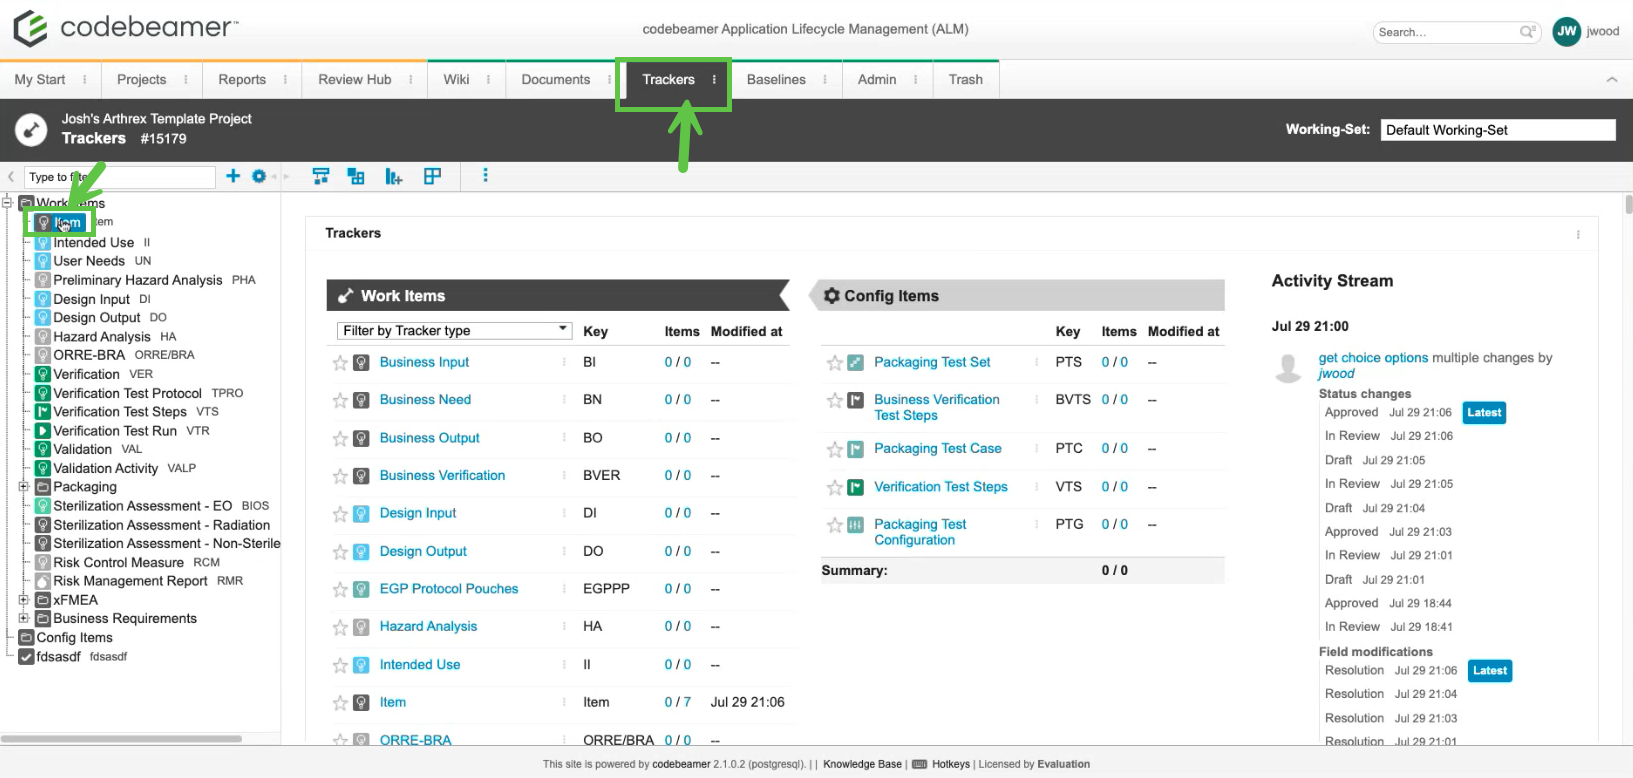Expand the Packaging folder in tree
The image size is (1633, 778).
[x=23, y=487]
